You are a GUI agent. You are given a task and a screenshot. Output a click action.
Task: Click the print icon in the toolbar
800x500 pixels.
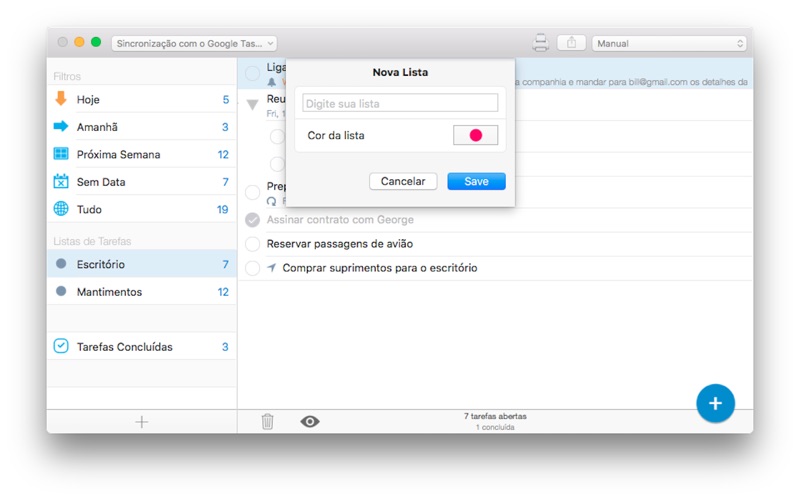point(541,43)
